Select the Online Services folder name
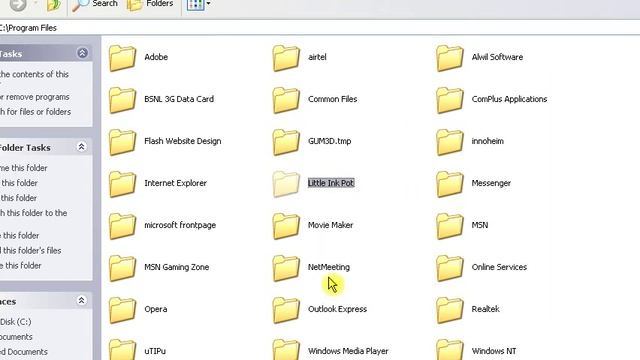Viewport: 640px width, 360px height. pyautogui.click(x=499, y=267)
